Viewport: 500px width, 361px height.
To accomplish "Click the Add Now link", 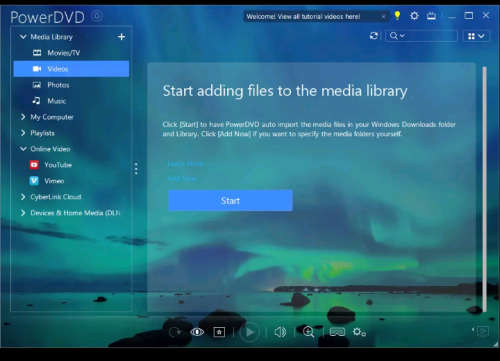I will coord(182,179).
